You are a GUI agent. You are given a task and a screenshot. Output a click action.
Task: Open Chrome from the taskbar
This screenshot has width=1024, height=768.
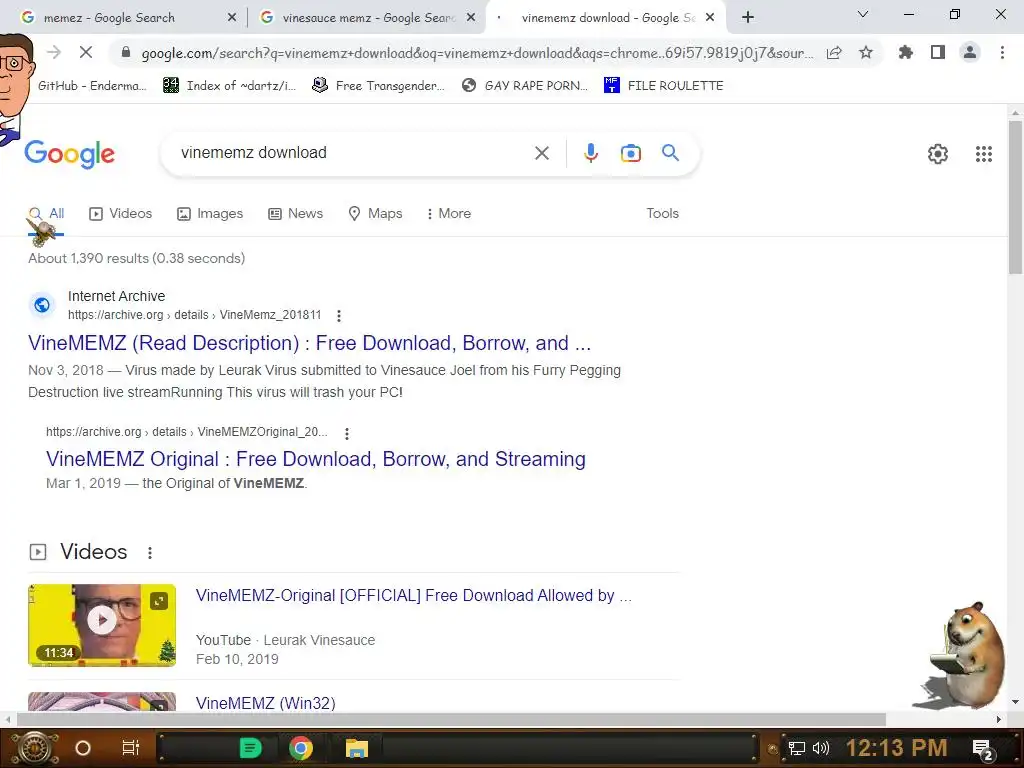(x=300, y=748)
